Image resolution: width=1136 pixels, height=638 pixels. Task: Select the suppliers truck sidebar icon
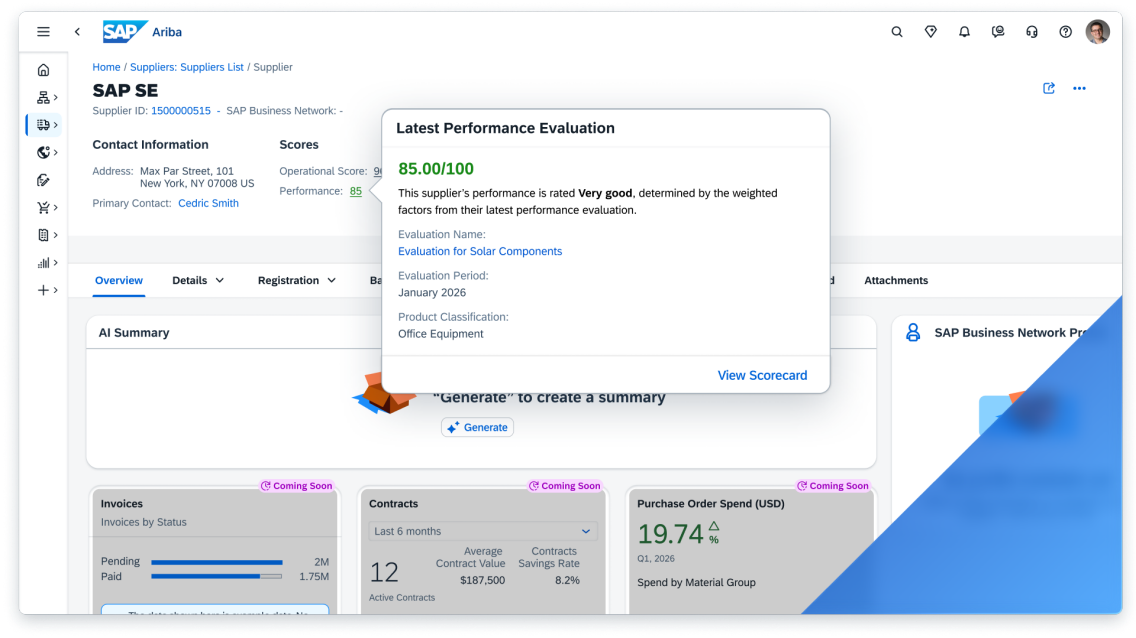point(43,125)
